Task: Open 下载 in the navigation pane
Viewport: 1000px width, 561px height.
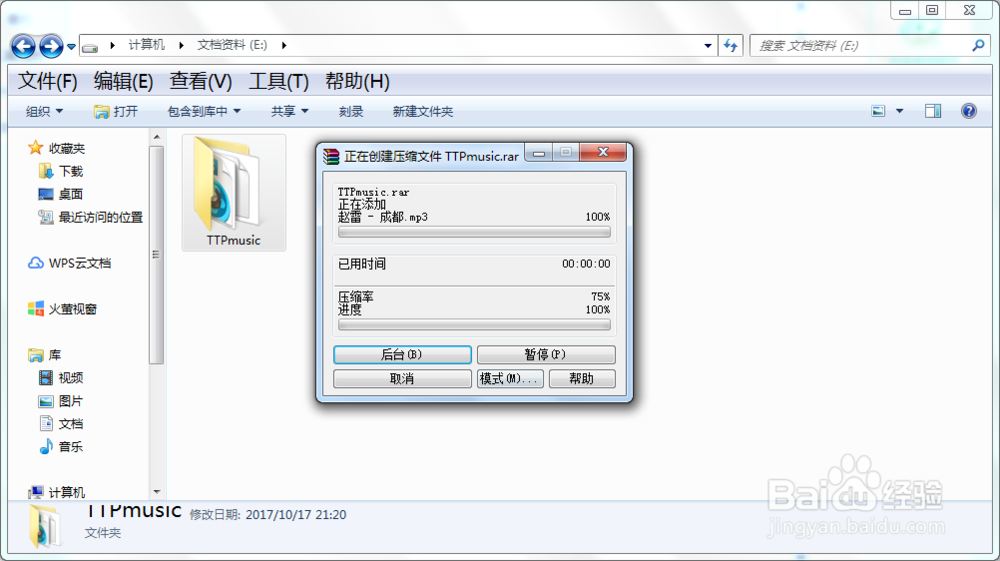Action: click(61, 171)
